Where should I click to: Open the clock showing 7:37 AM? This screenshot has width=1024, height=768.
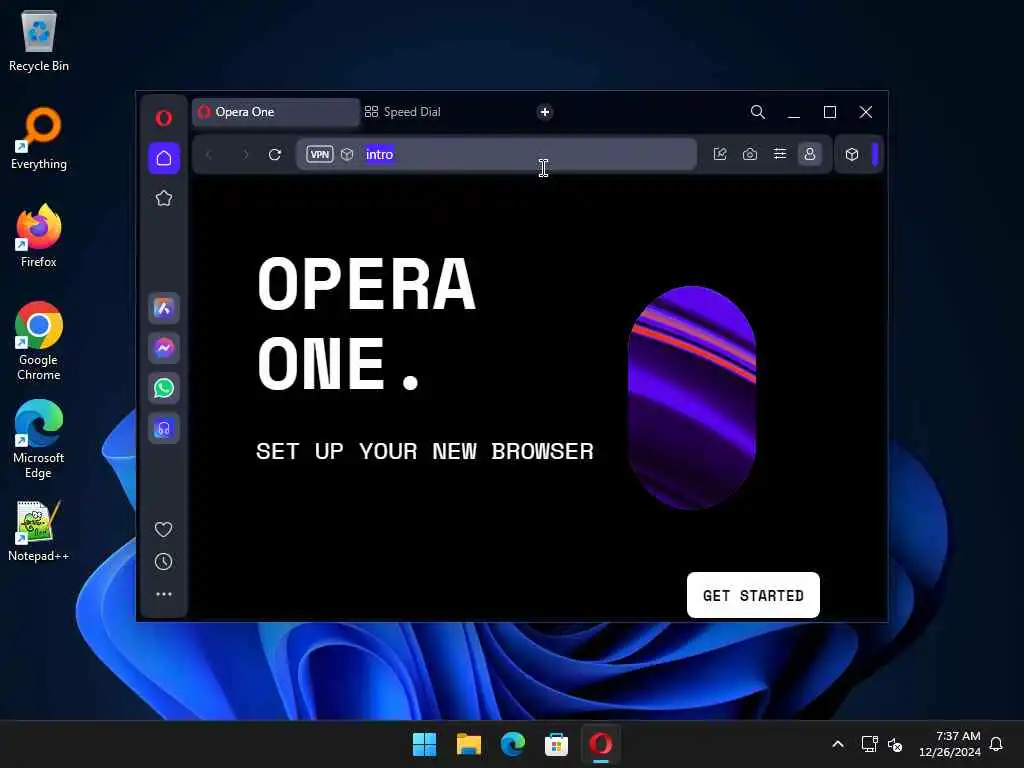click(x=950, y=744)
